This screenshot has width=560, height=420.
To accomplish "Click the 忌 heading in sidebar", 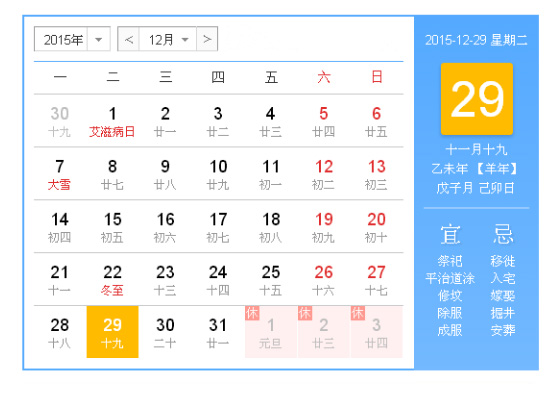I will tap(503, 234).
